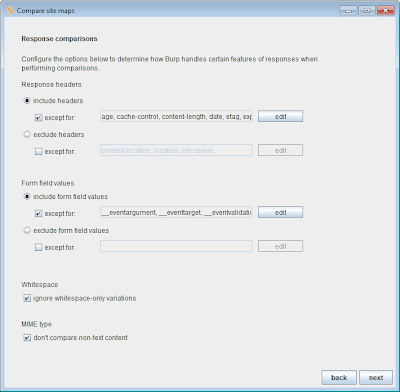Click edit button next to __eventargument field list
Viewport: 400px width, 392px height.
tap(280, 212)
